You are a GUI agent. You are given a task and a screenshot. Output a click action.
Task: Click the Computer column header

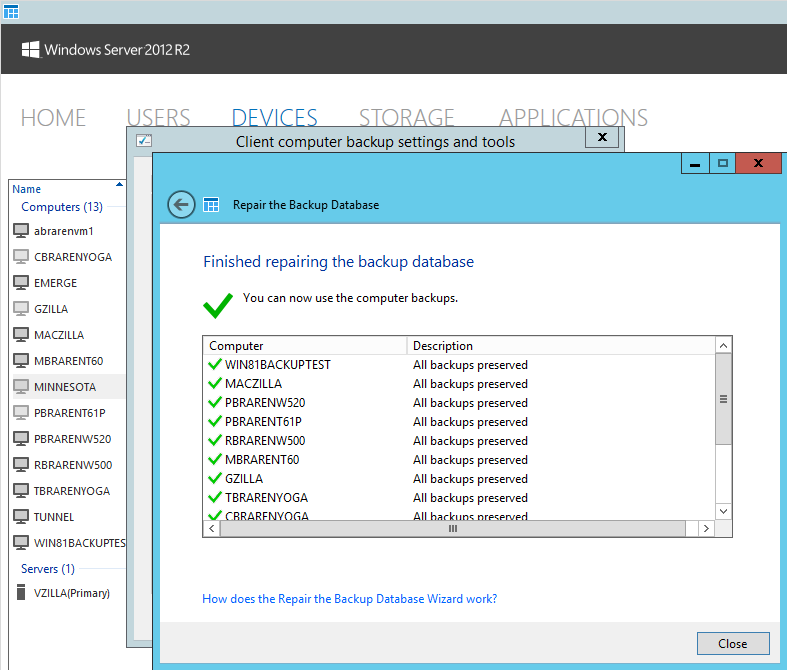[305, 346]
